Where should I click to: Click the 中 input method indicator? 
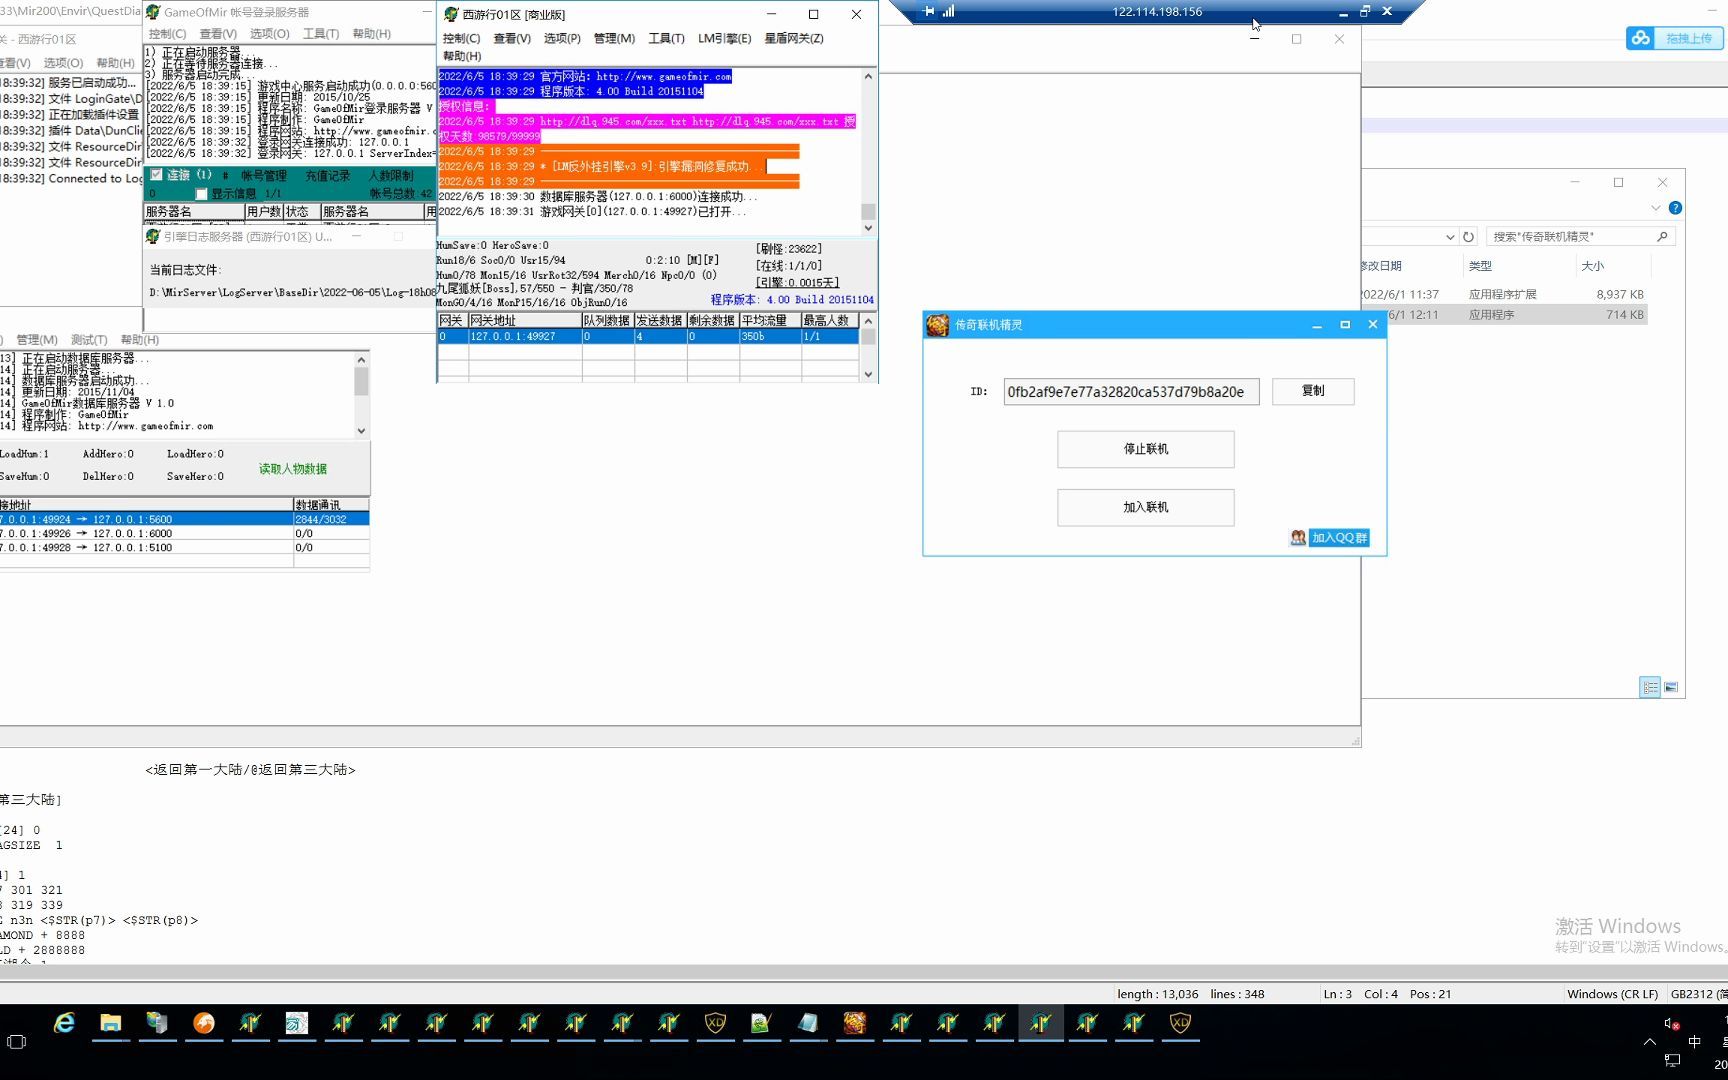pyautogui.click(x=1694, y=1042)
